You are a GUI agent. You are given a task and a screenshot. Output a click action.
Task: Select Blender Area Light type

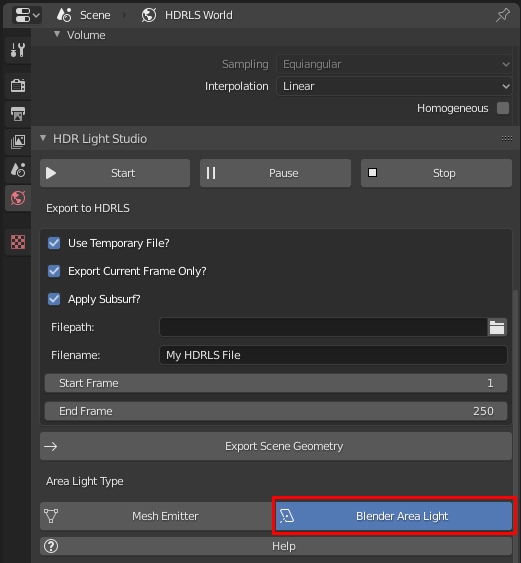coord(394,516)
